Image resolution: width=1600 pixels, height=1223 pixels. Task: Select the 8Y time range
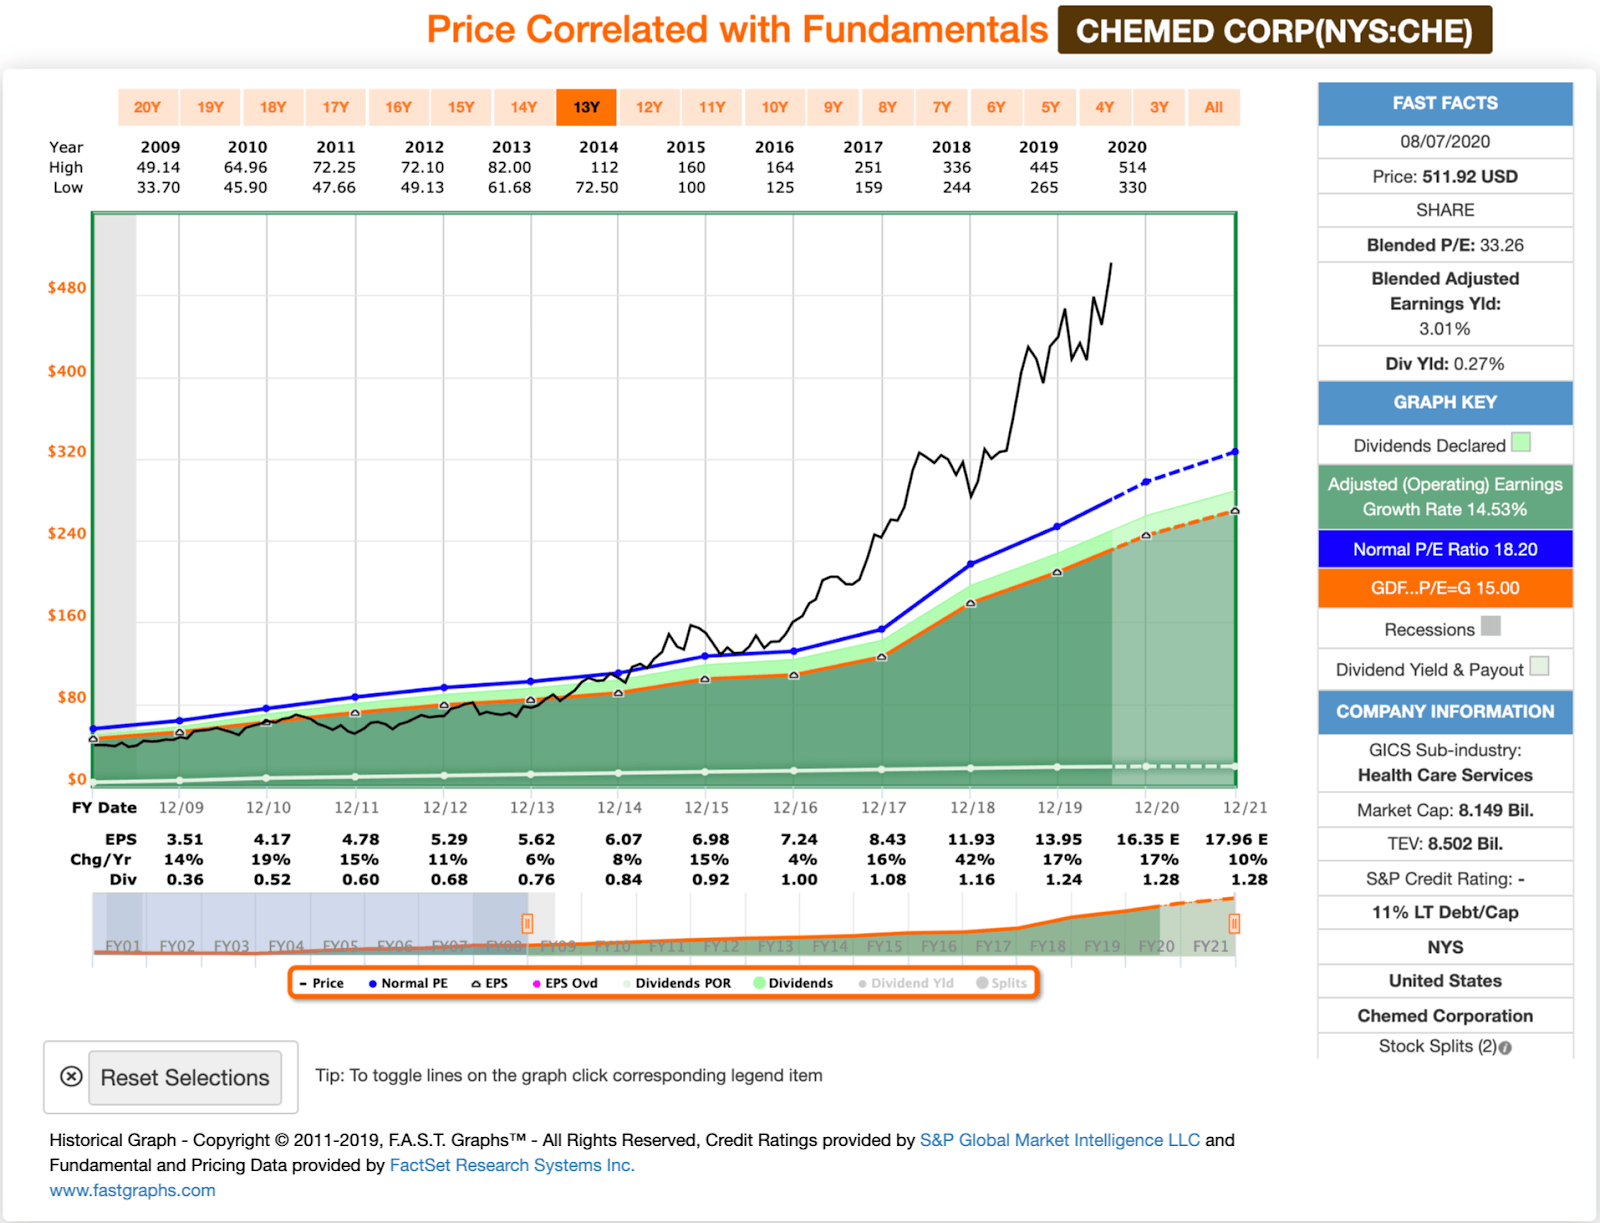[x=888, y=107]
